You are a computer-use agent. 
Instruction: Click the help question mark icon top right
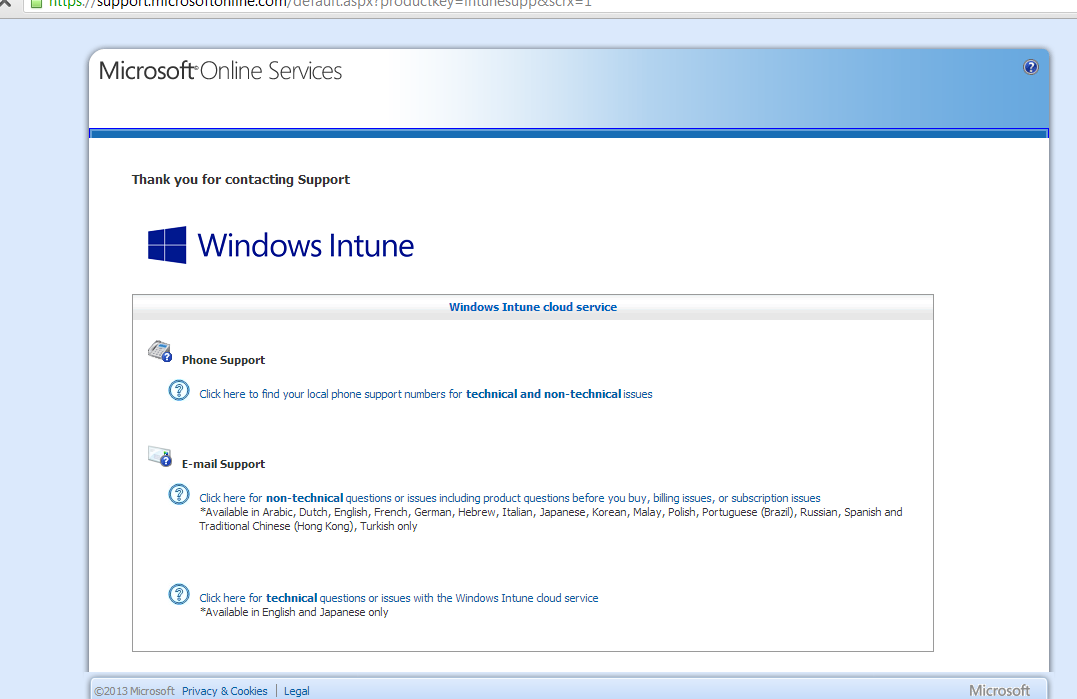1030,67
